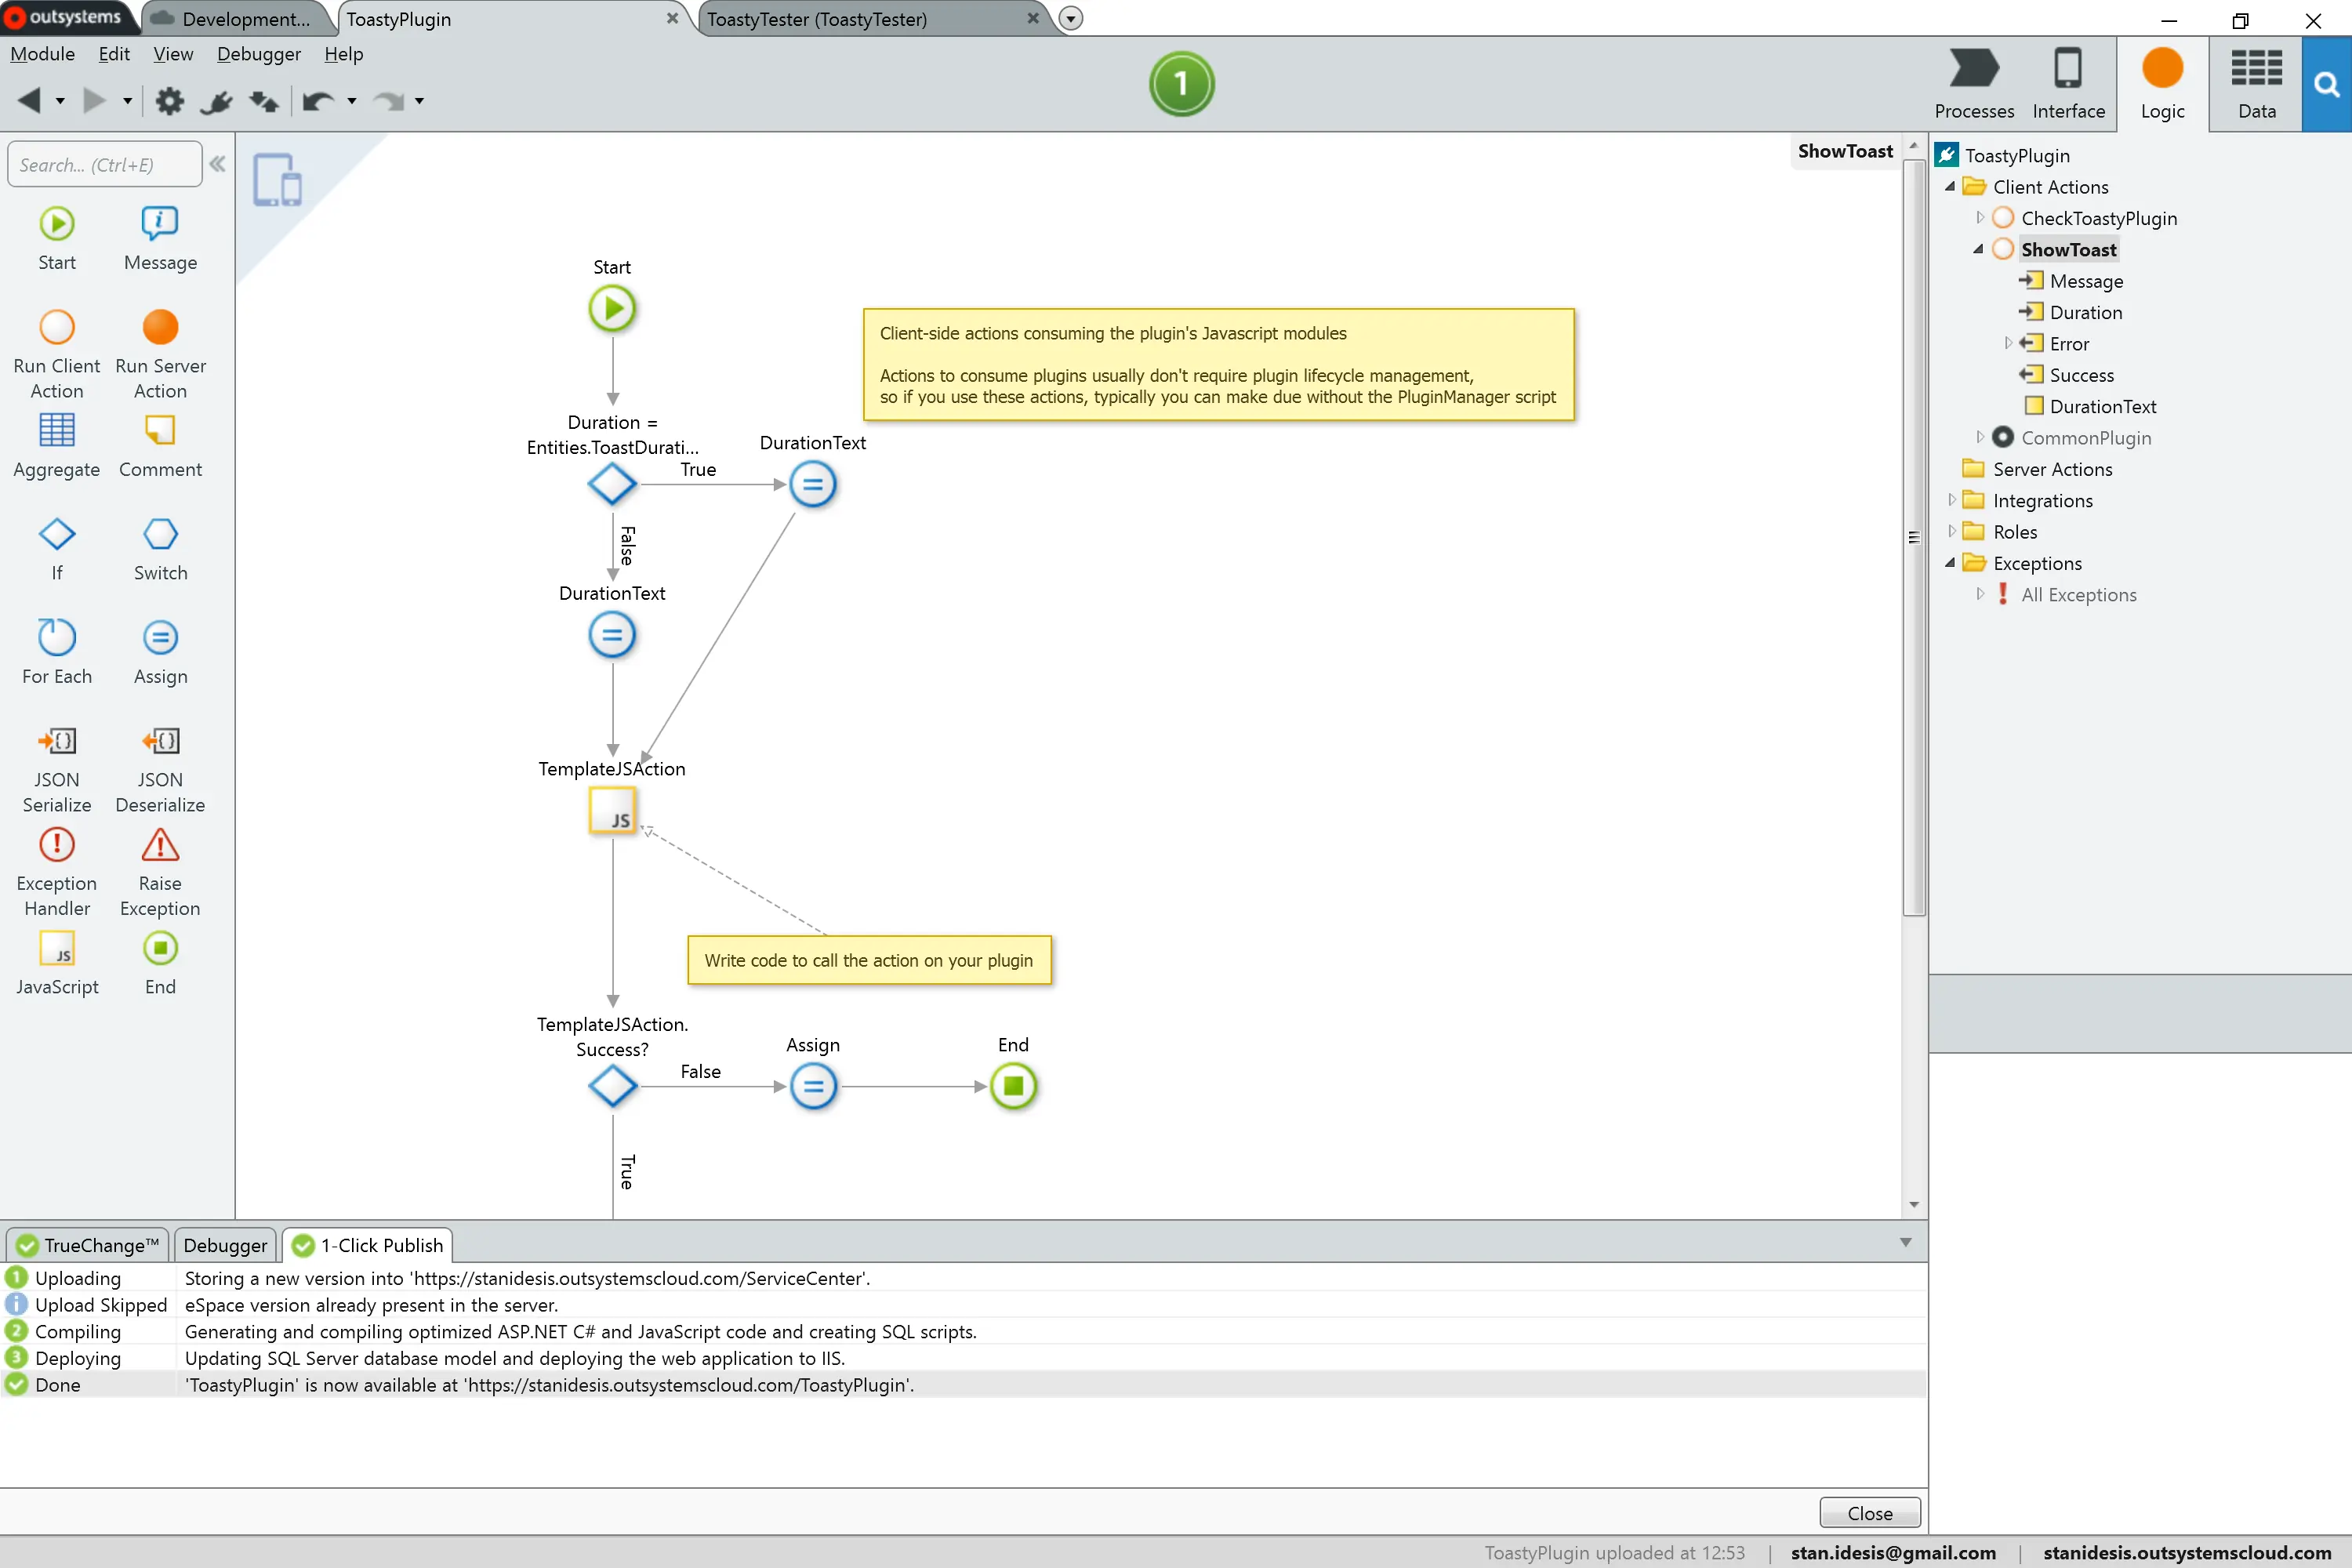Expand the Roles folder

(x=1951, y=531)
